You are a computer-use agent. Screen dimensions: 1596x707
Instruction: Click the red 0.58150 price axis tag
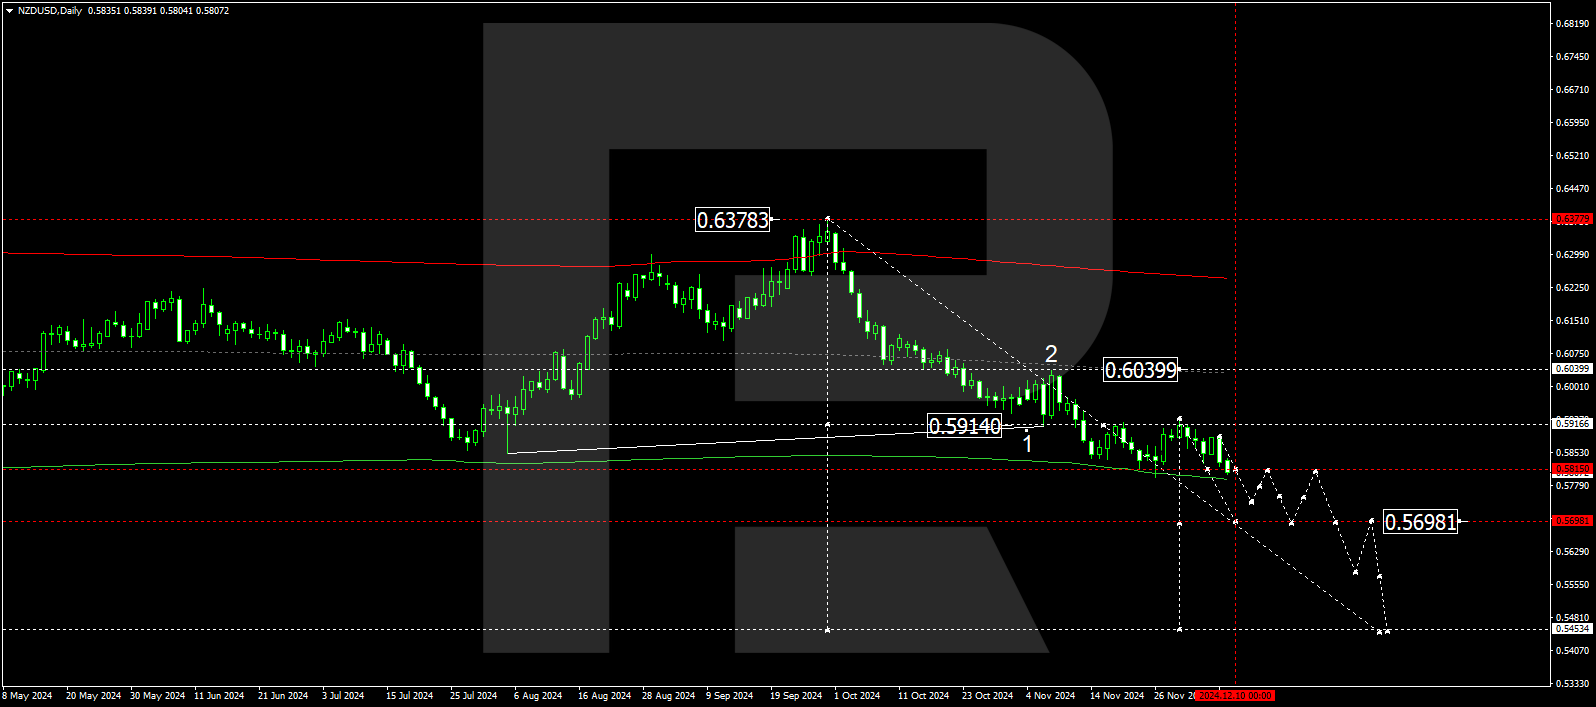[x=1571, y=469]
